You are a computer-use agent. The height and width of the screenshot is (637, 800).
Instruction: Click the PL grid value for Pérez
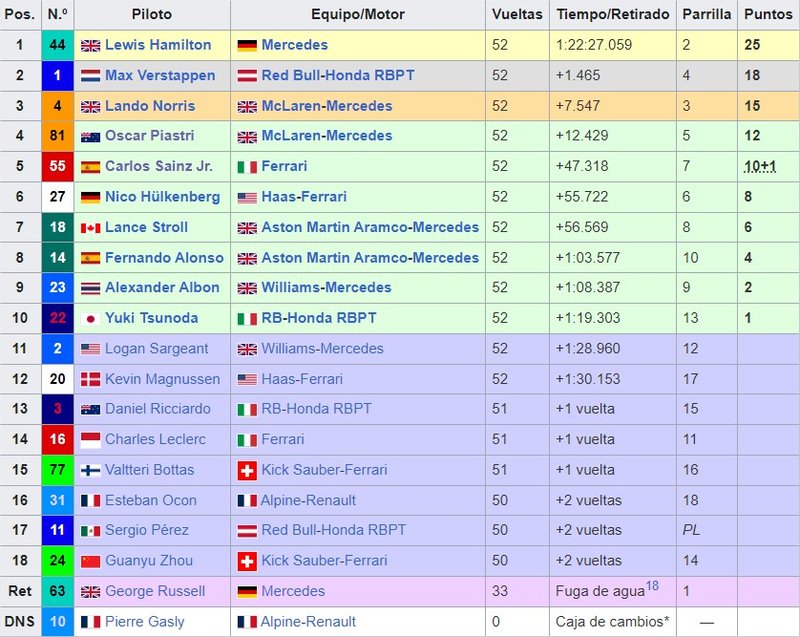pos(691,530)
